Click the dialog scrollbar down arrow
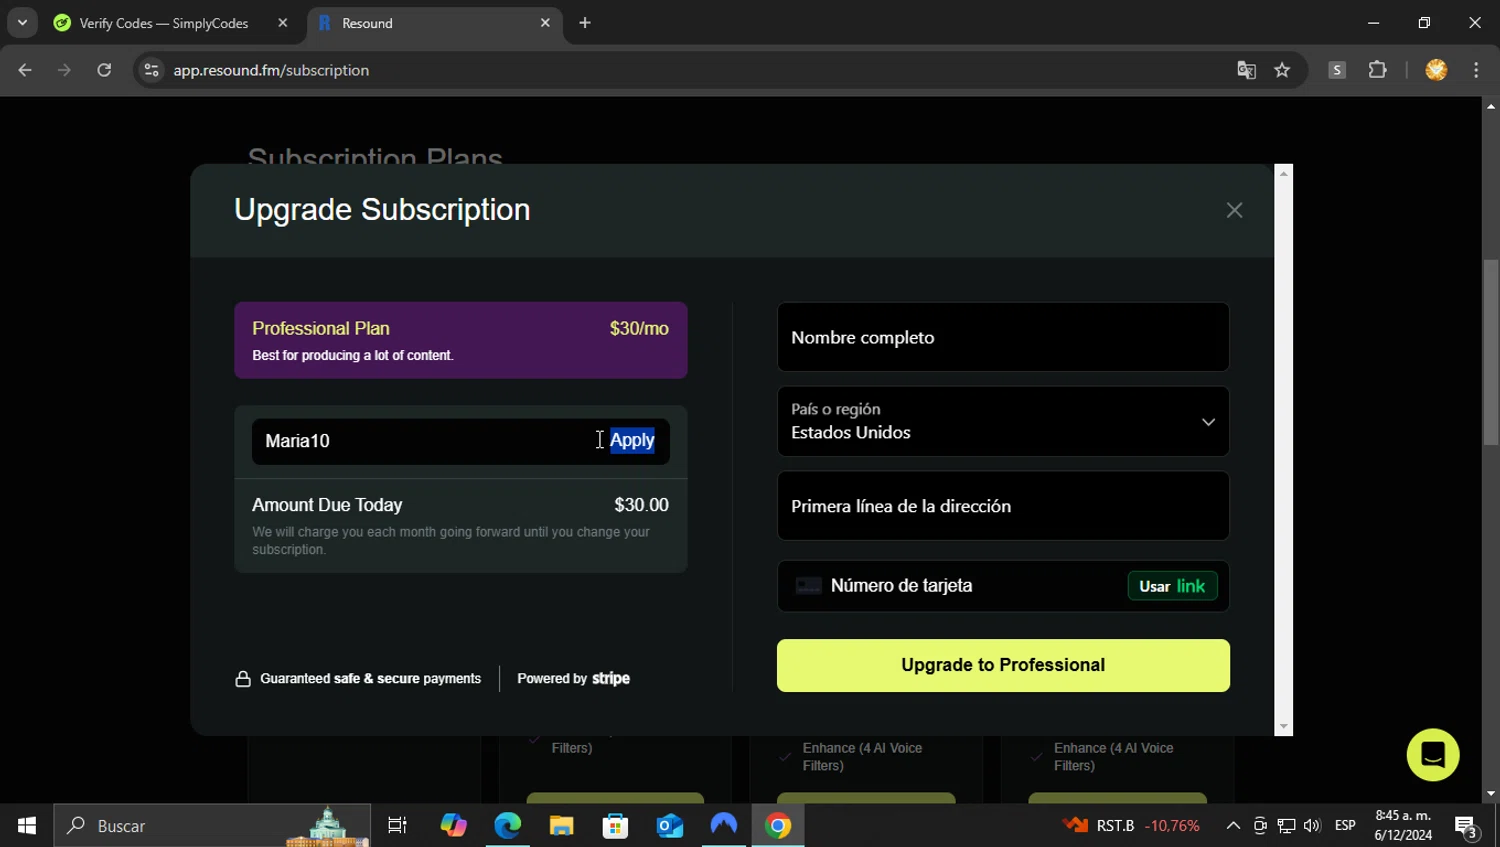The height and width of the screenshot is (847, 1500). point(1284,728)
